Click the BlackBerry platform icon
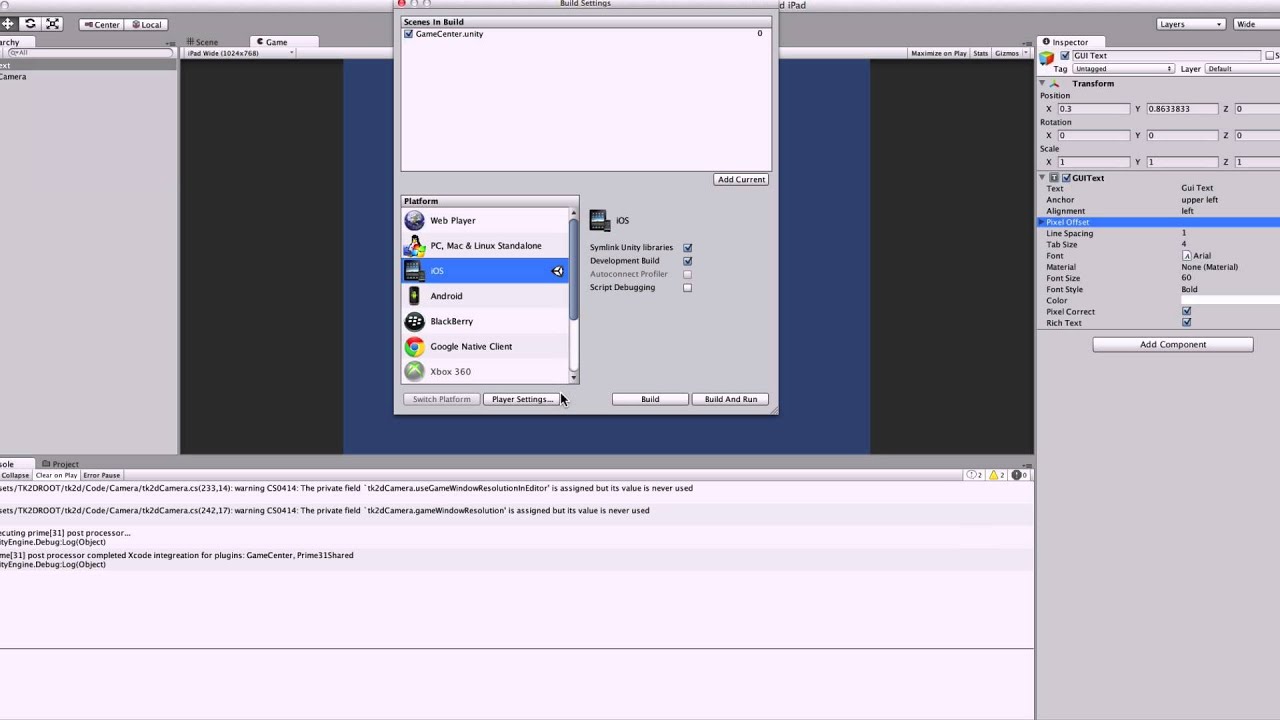This screenshot has height=720, width=1280. point(414,321)
